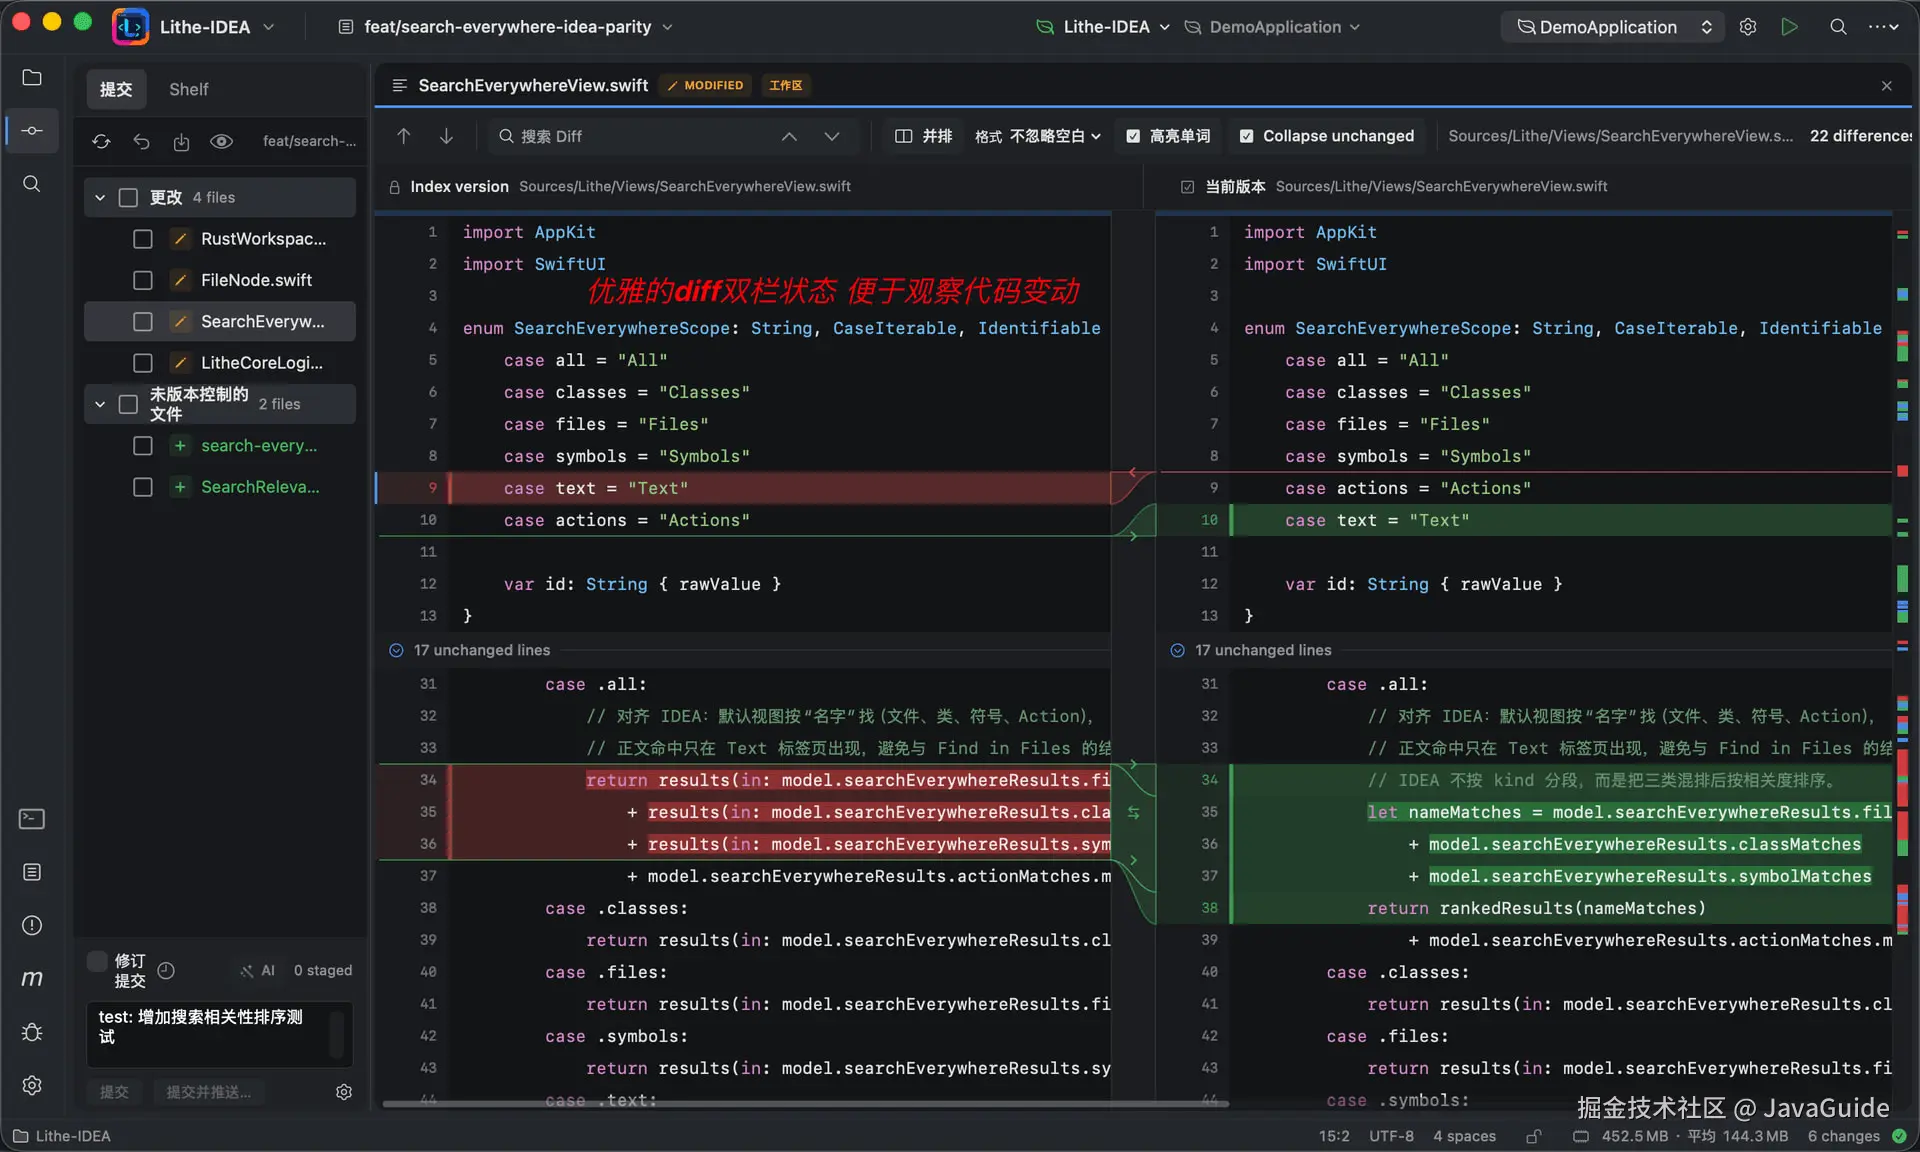1920x1152 pixels.
Task: Click the shelve changes icon
Action: (181, 141)
